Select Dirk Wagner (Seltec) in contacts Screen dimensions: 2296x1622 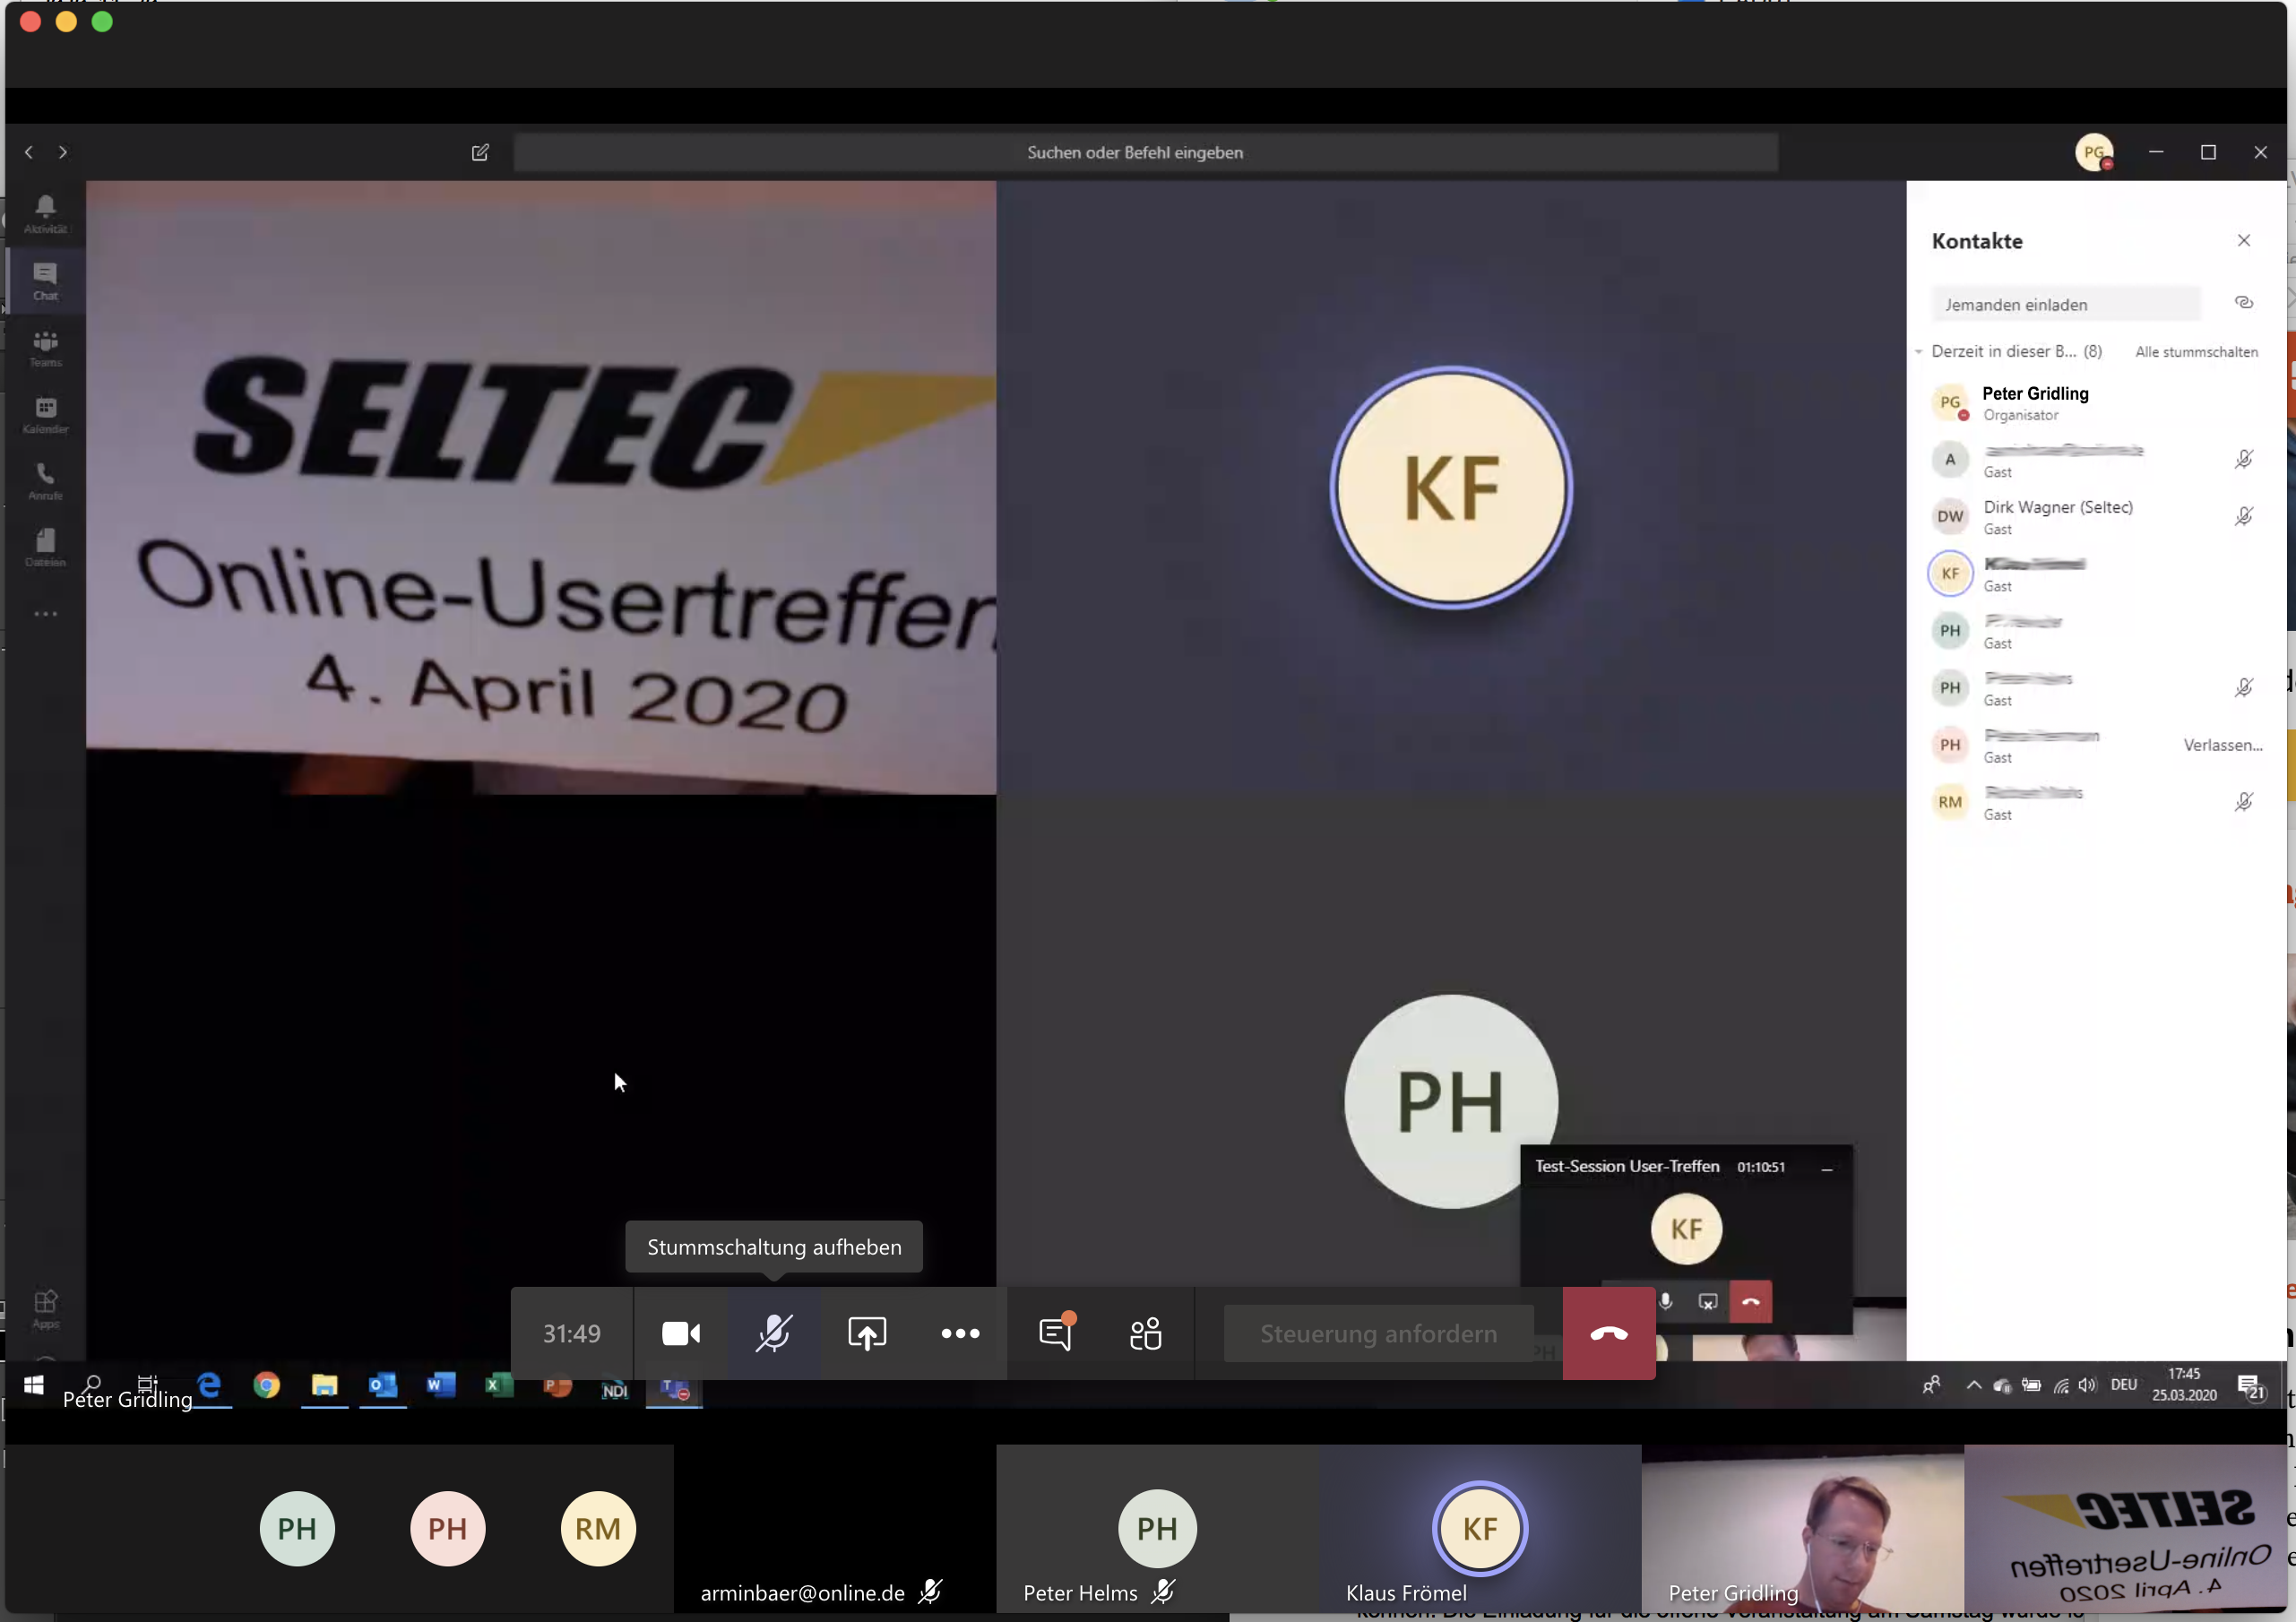(2095, 517)
